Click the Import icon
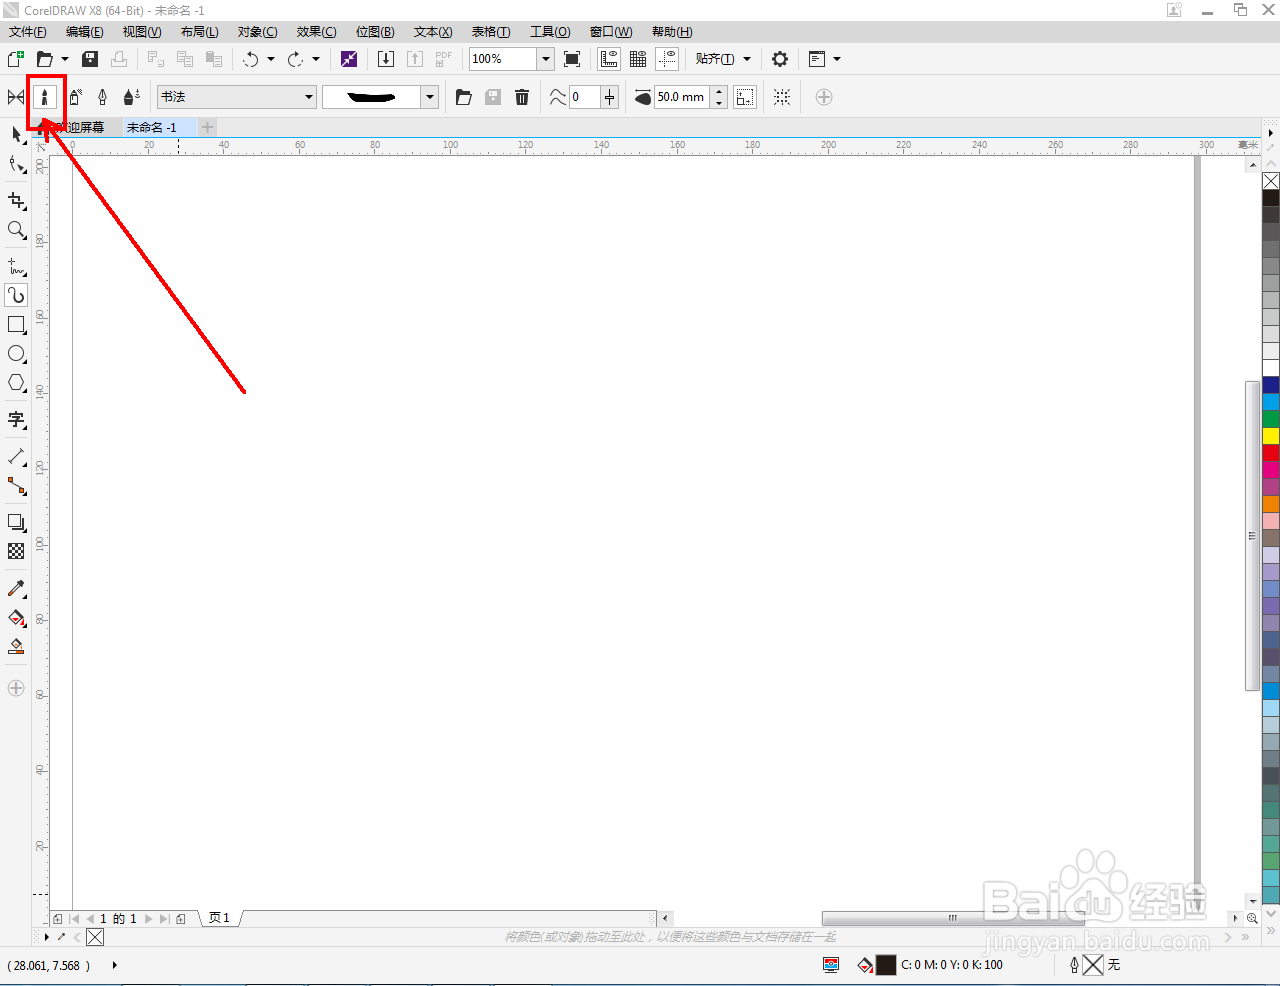This screenshot has width=1280, height=986. point(386,59)
